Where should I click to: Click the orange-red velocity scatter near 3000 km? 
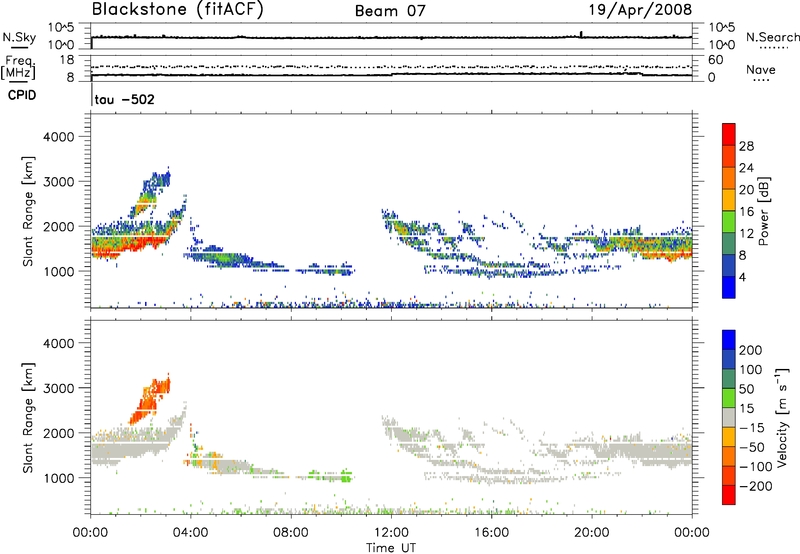pyautogui.click(x=149, y=400)
